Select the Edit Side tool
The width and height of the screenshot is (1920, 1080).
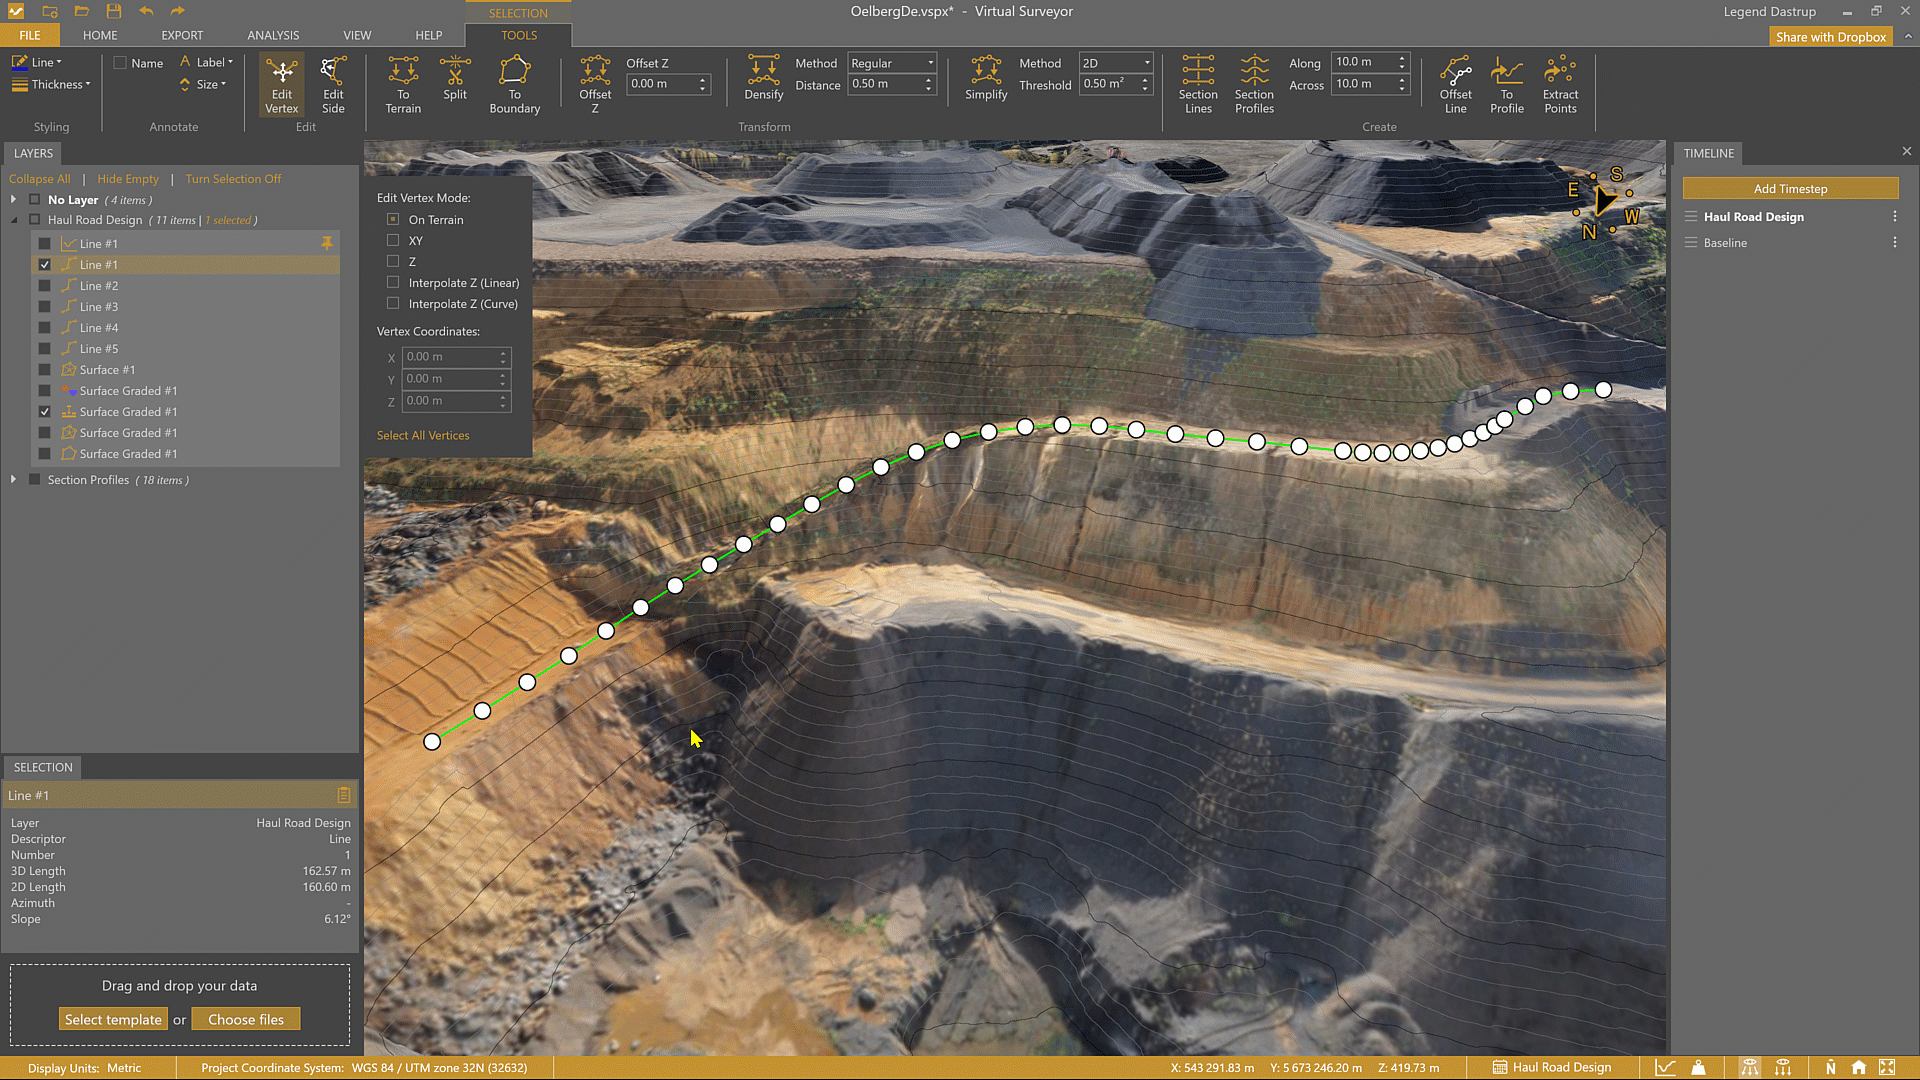[x=333, y=84]
